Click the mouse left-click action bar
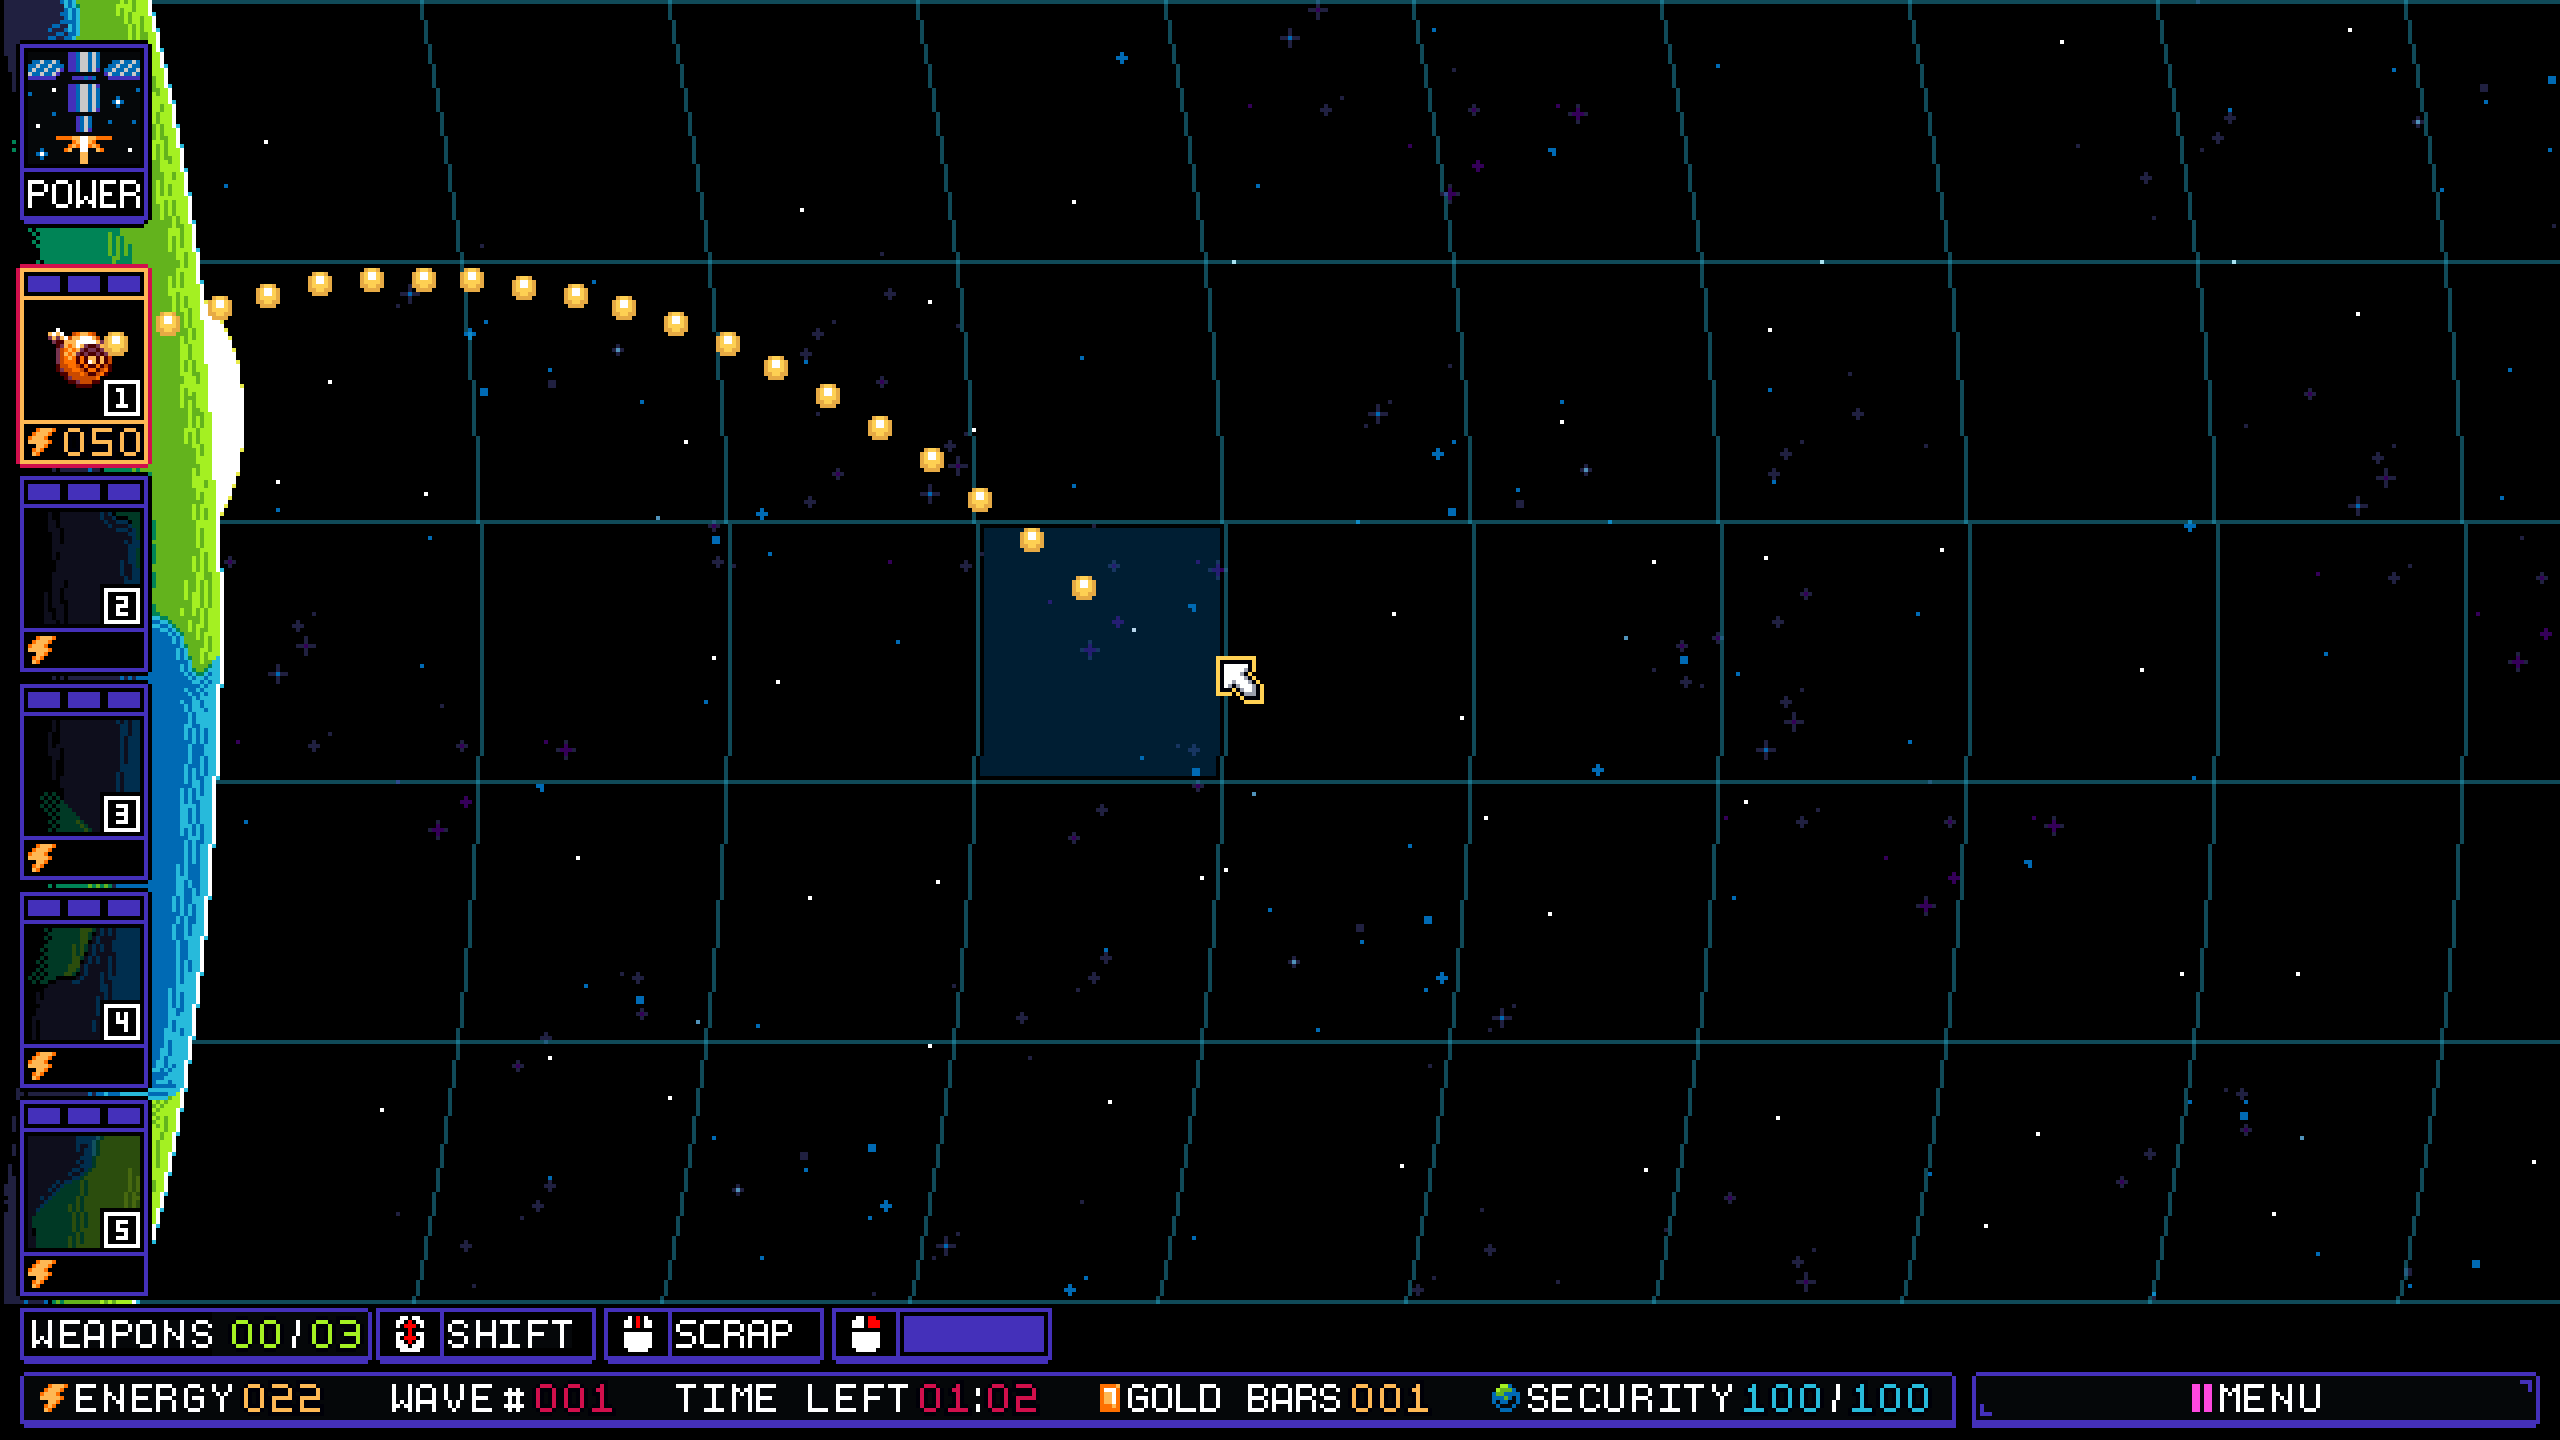The width and height of the screenshot is (2560, 1440). click(x=942, y=1334)
